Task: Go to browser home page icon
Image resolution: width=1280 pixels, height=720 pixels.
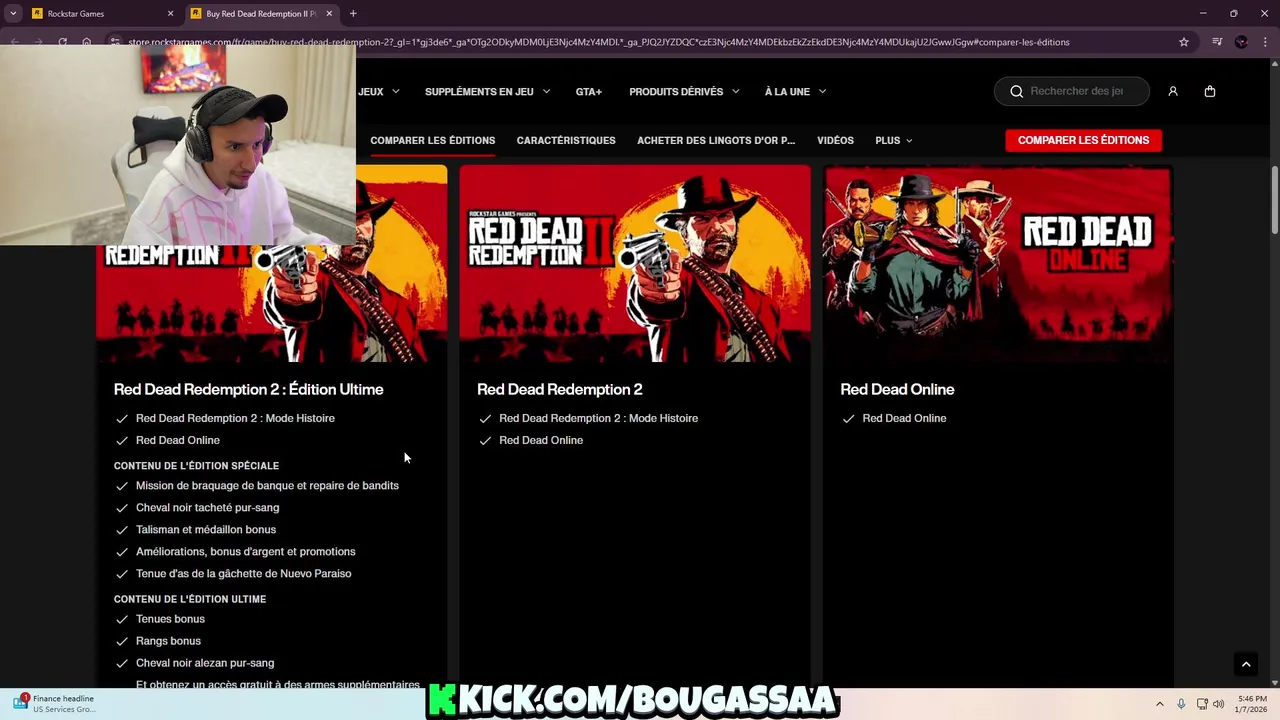Action: click(87, 42)
